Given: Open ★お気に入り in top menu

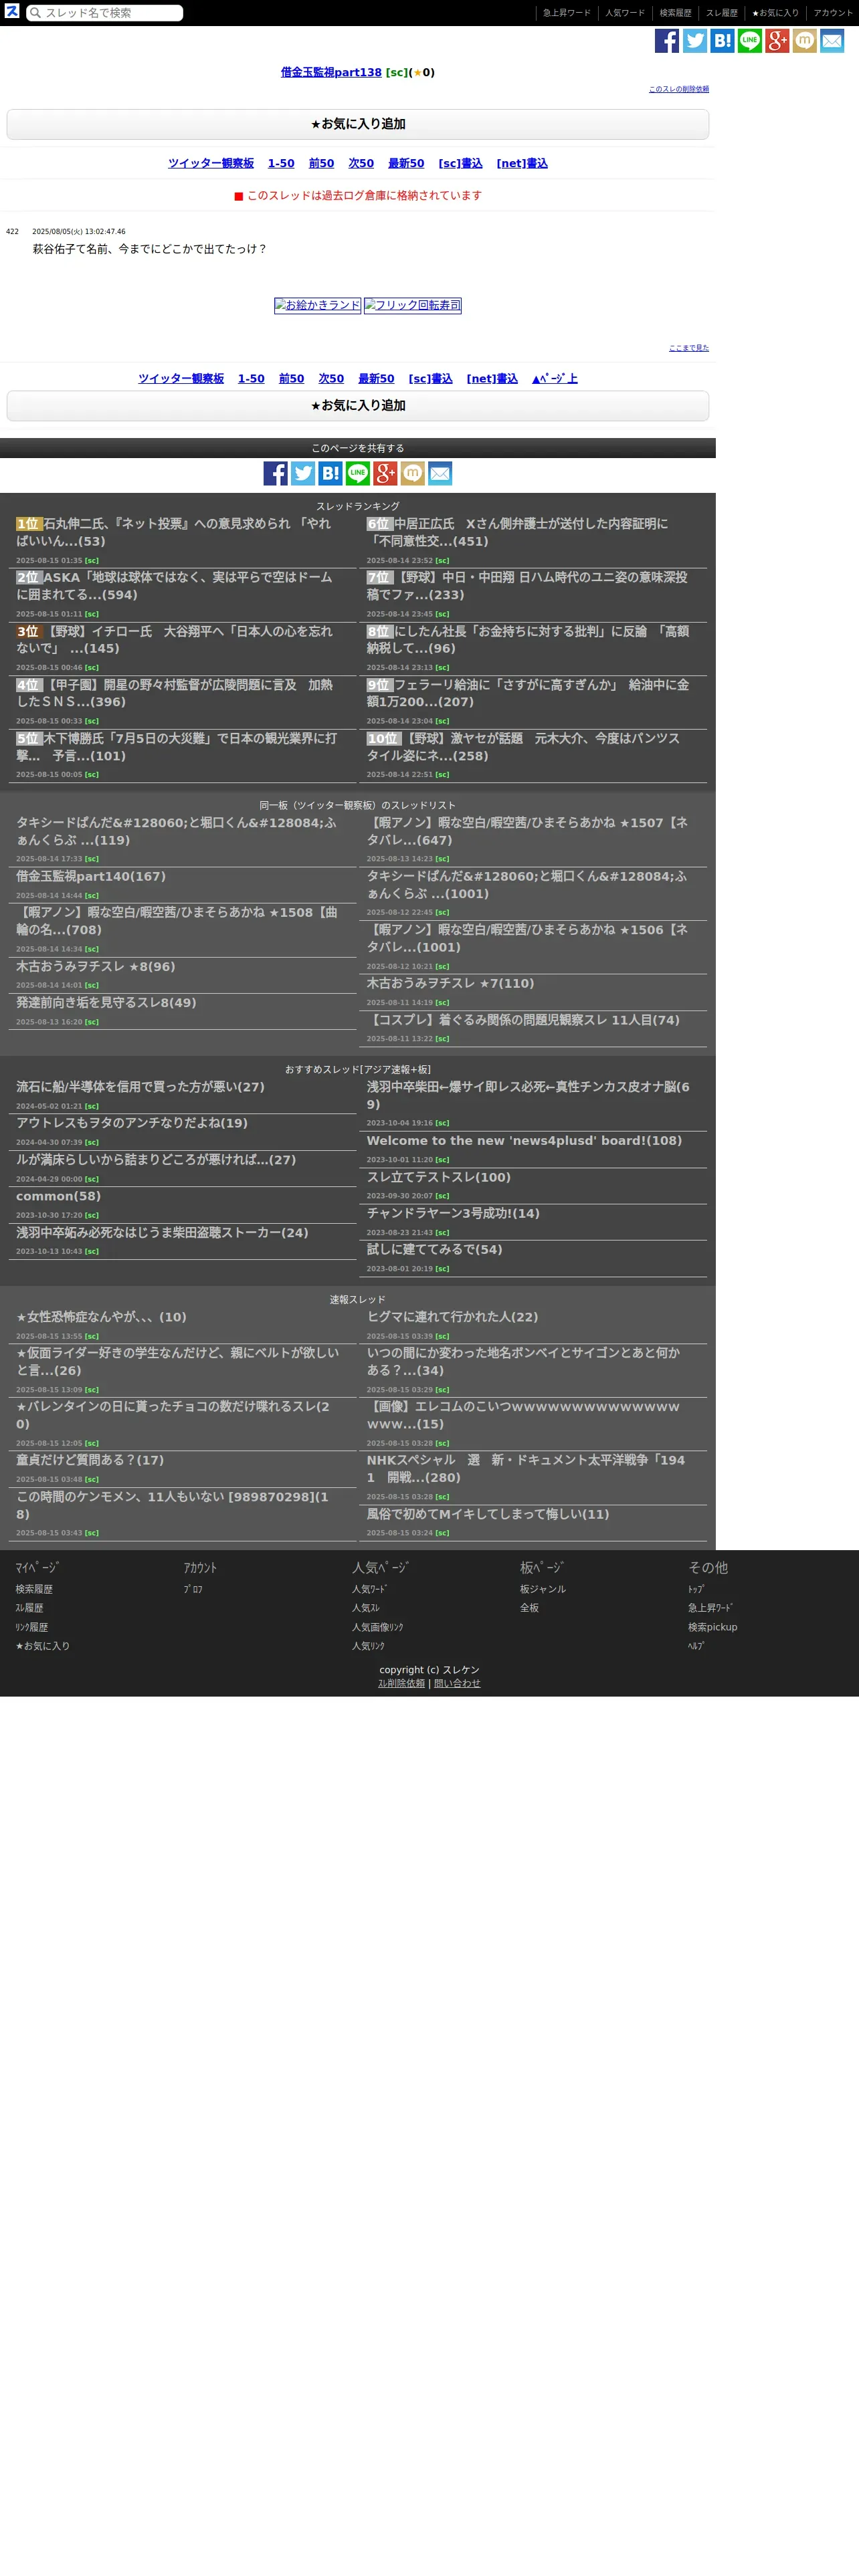Looking at the screenshot, I should click(775, 13).
